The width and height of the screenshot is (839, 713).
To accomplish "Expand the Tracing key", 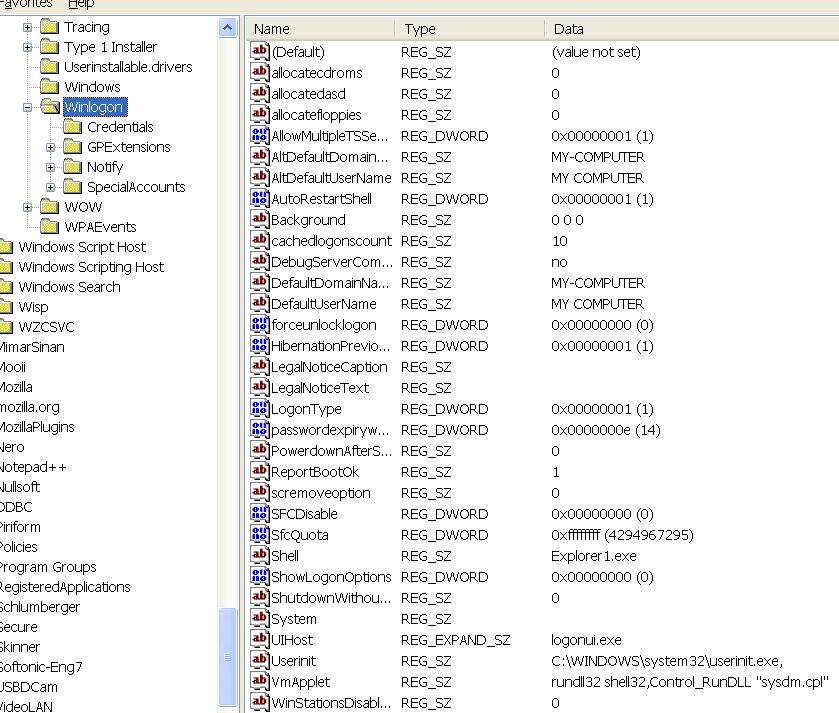I will [28, 27].
